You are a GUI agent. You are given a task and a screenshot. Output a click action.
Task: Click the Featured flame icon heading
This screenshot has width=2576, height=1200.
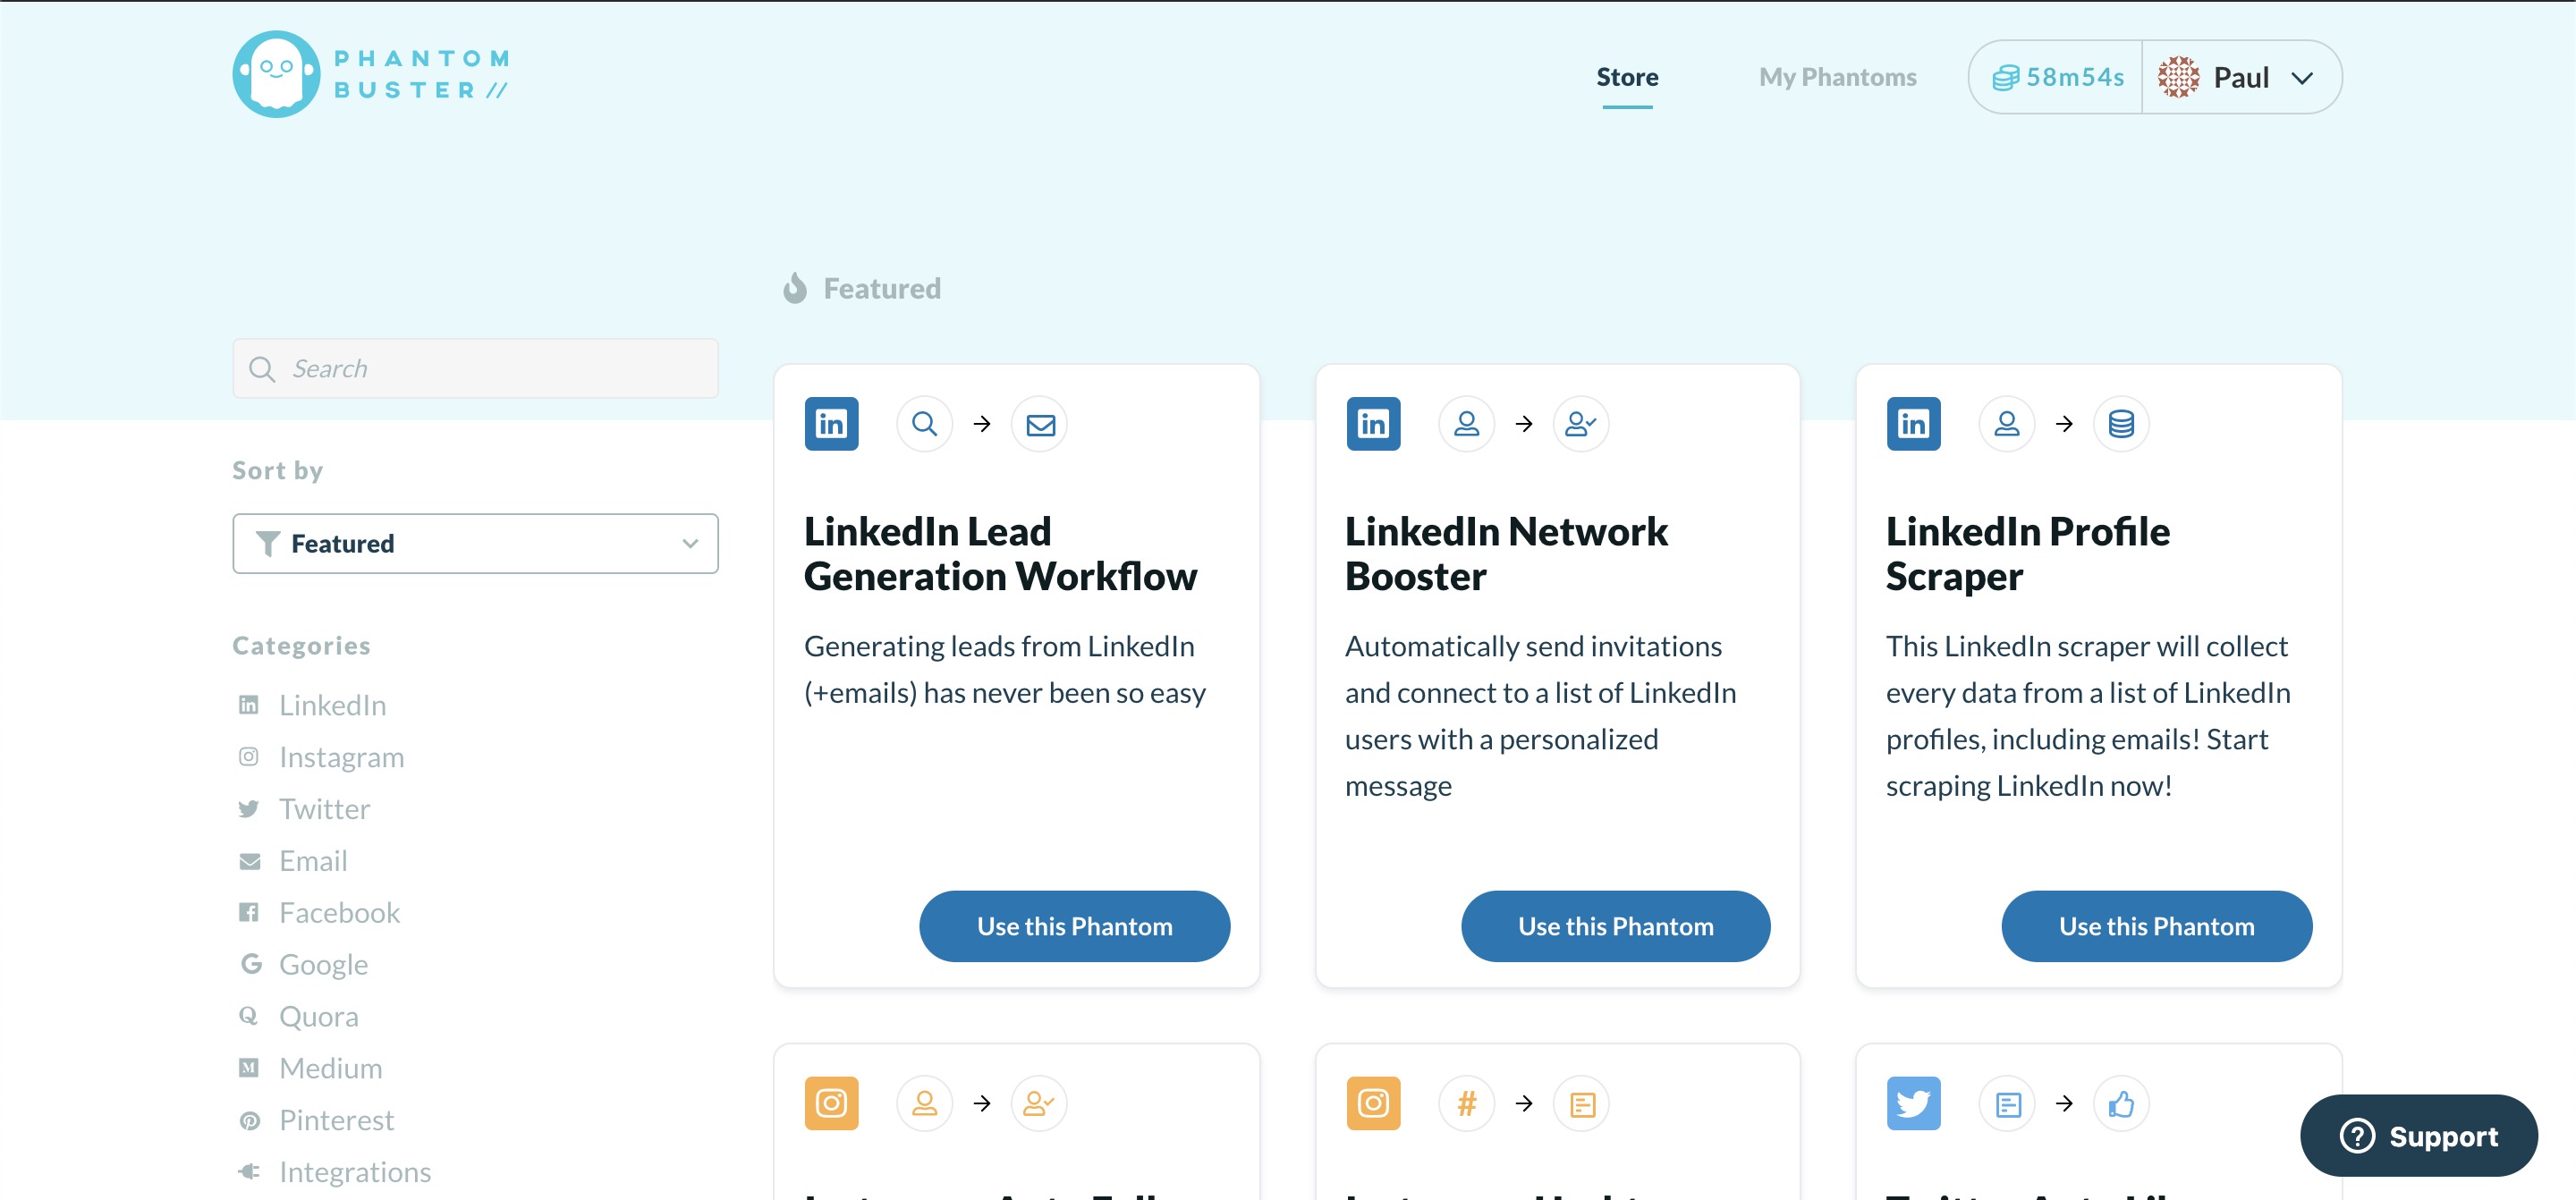(x=795, y=288)
